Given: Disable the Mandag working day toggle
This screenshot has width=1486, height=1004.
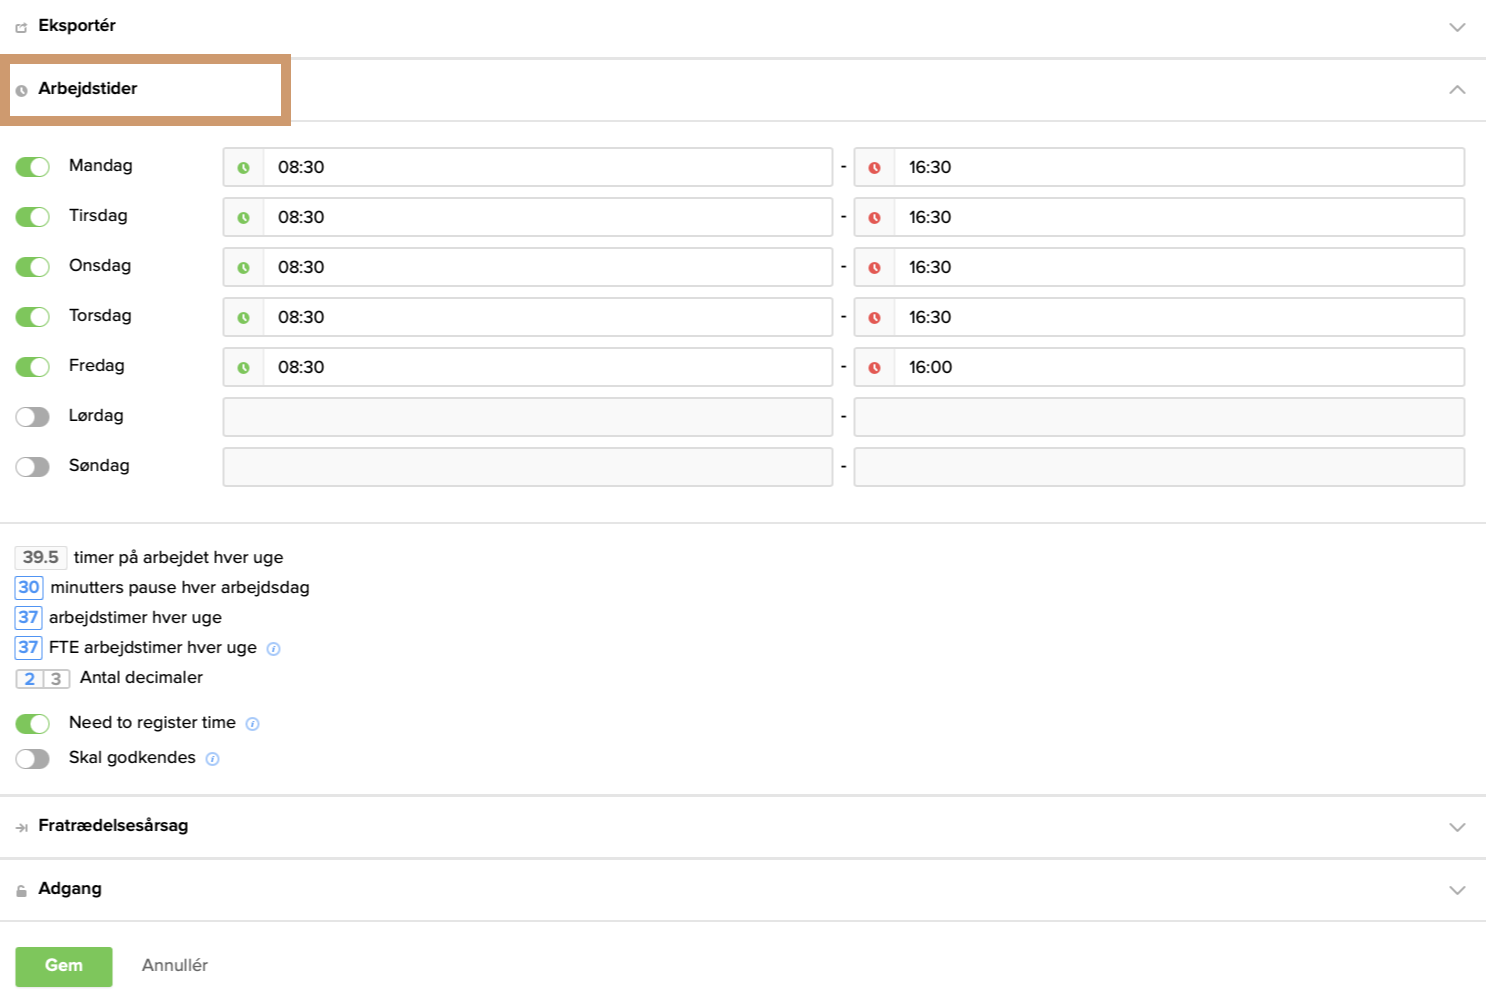Looking at the screenshot, I should tap(33, 167).
